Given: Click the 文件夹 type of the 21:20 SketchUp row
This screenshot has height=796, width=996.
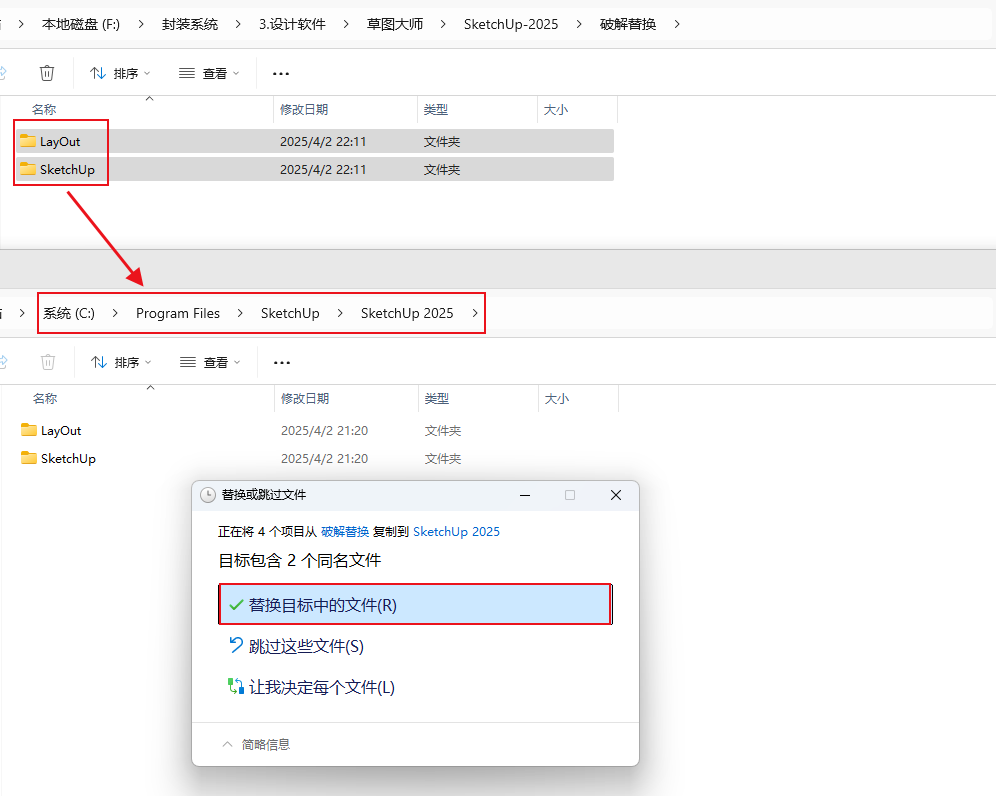Looking at the screenshot, I should pos(443,459).
